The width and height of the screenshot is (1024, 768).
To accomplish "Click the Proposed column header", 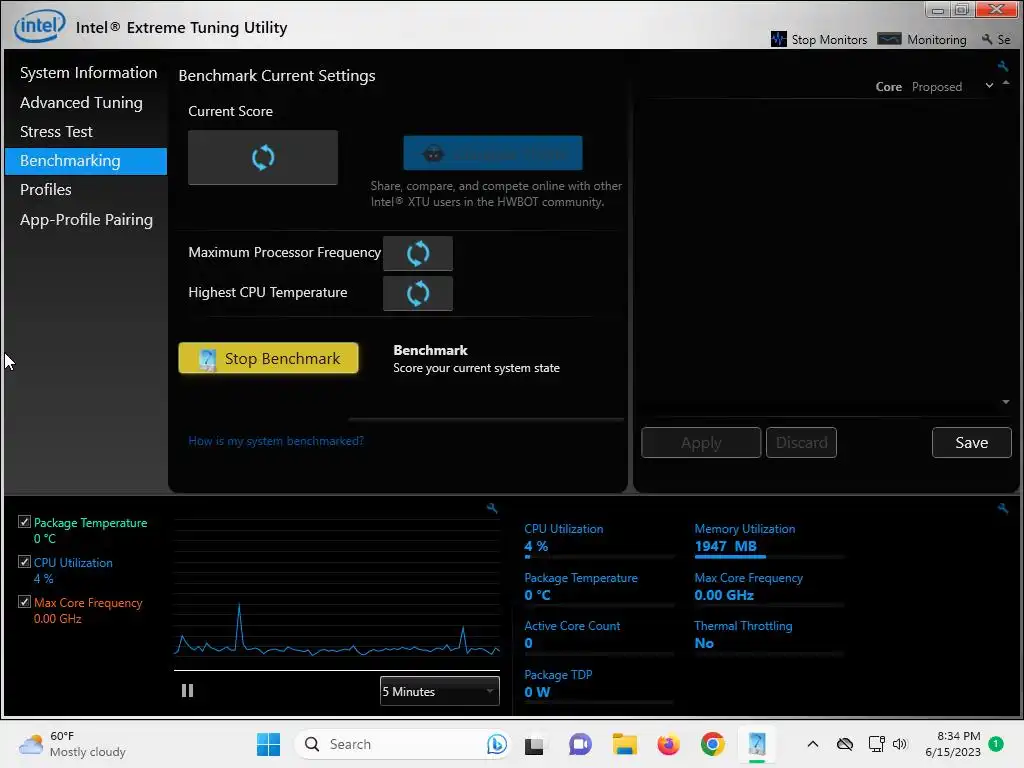I will coord(936,87).
